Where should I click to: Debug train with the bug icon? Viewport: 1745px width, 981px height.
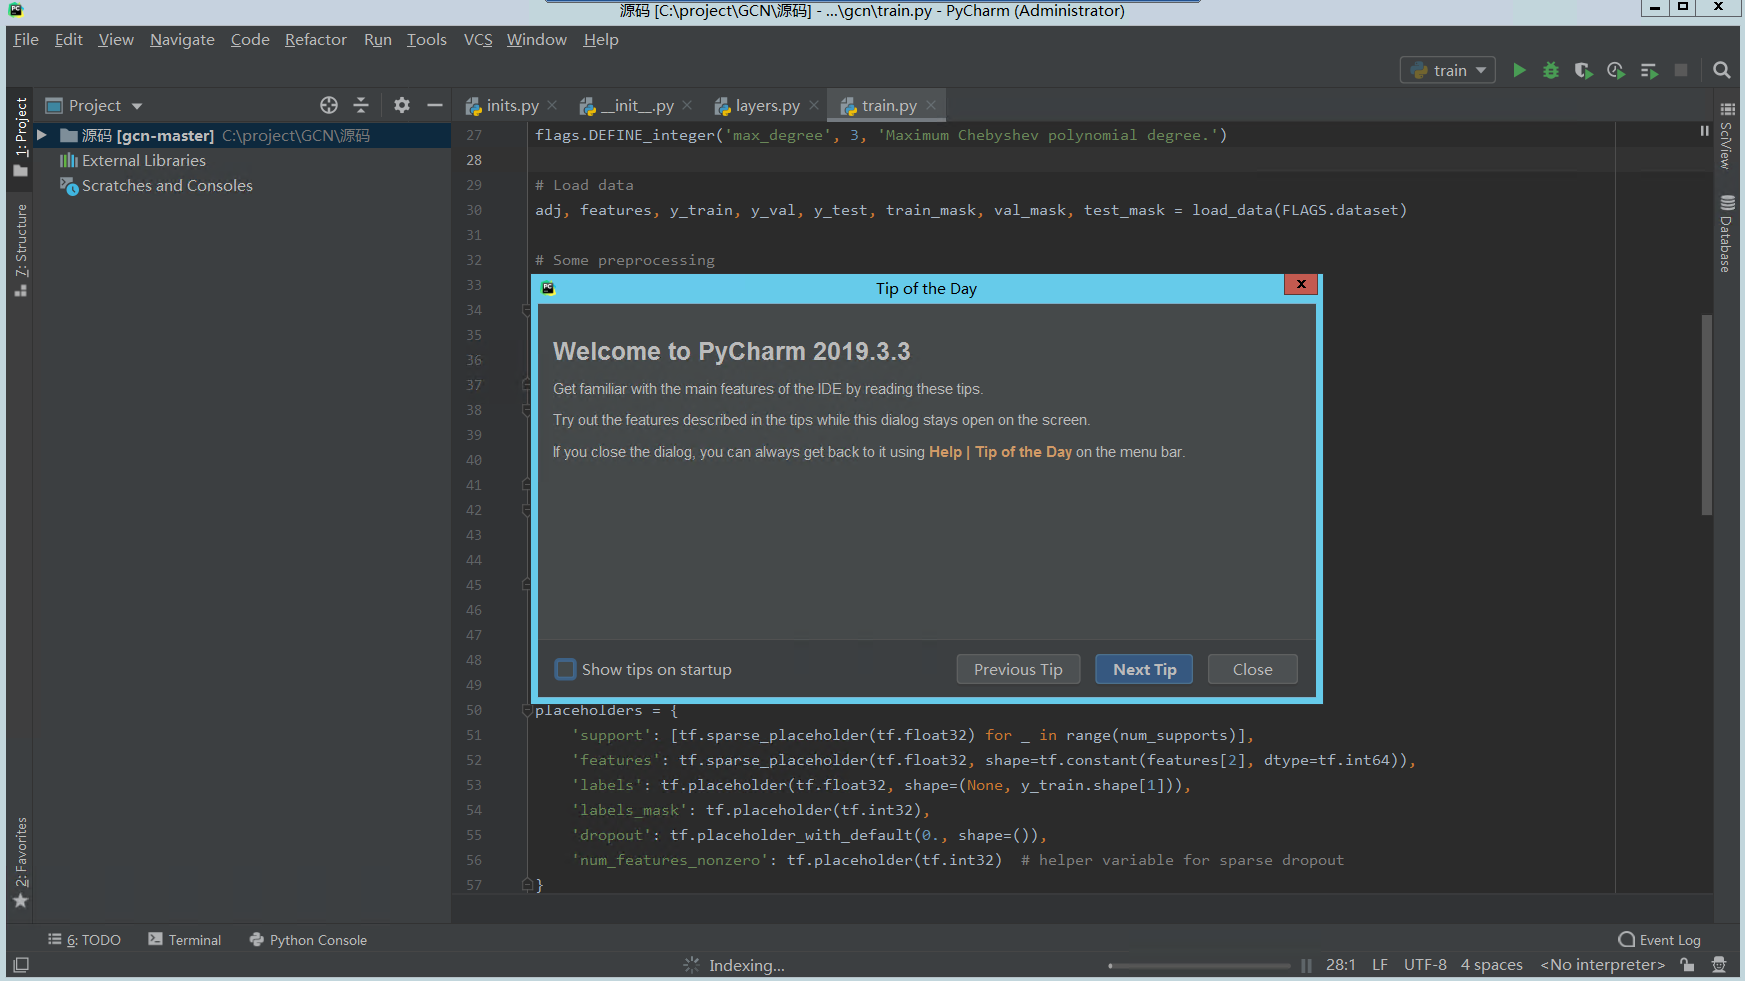pyautogui.click(x=1551, y=70)
